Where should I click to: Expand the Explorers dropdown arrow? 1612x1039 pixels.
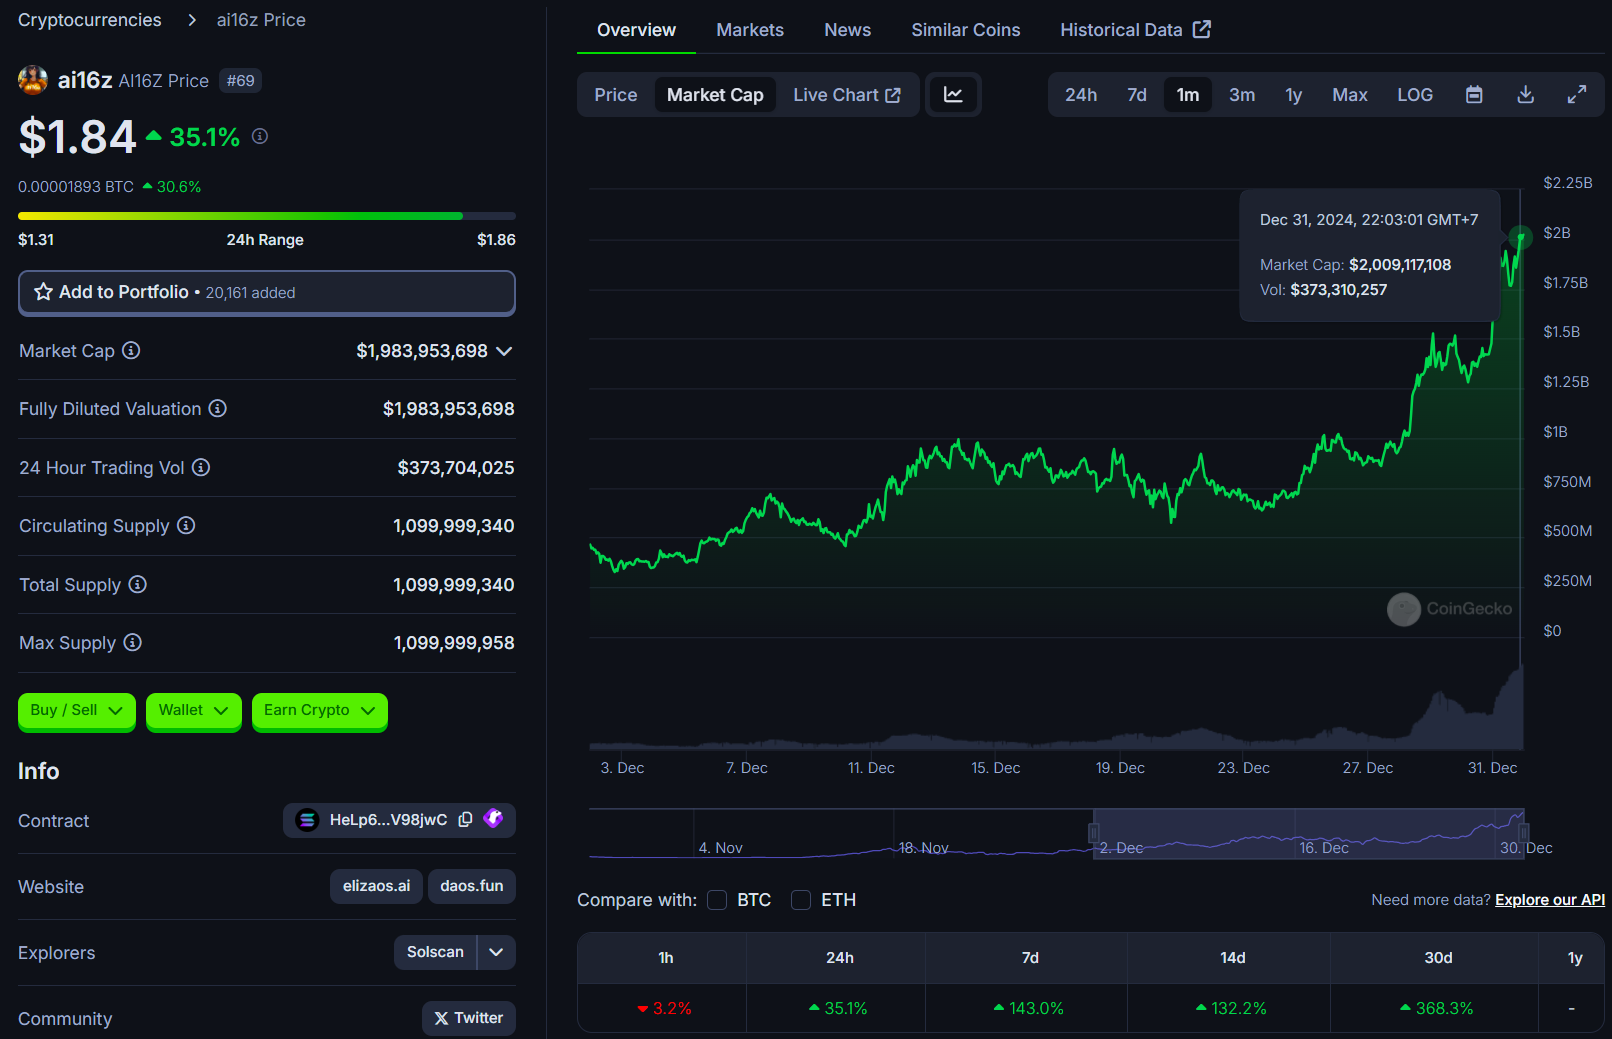[496, 952]
